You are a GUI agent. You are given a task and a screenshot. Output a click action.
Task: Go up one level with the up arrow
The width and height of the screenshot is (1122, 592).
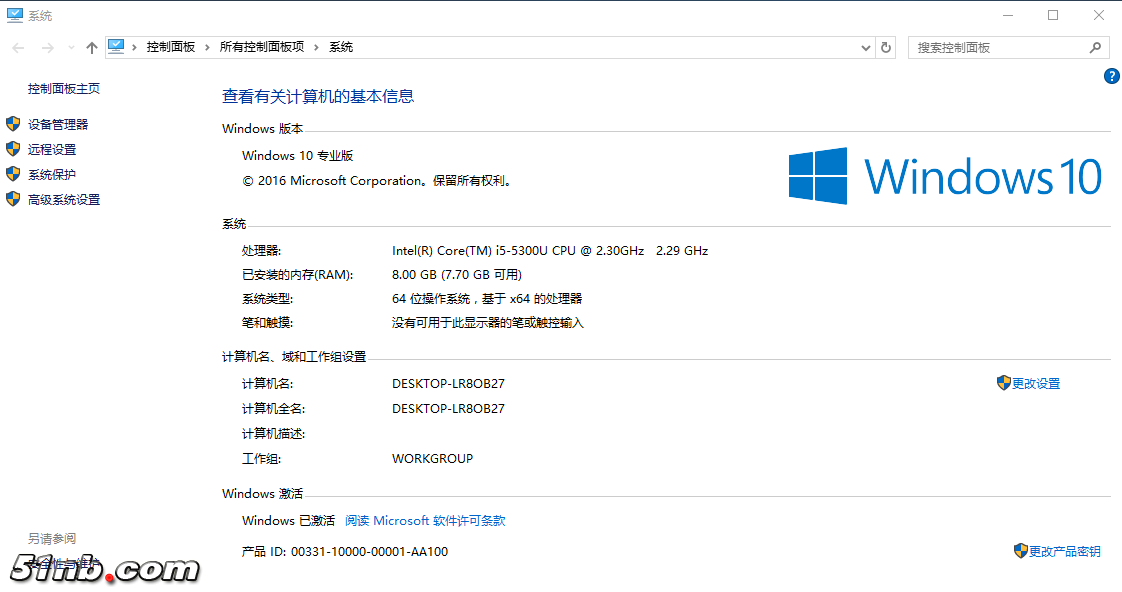(92, 48)
